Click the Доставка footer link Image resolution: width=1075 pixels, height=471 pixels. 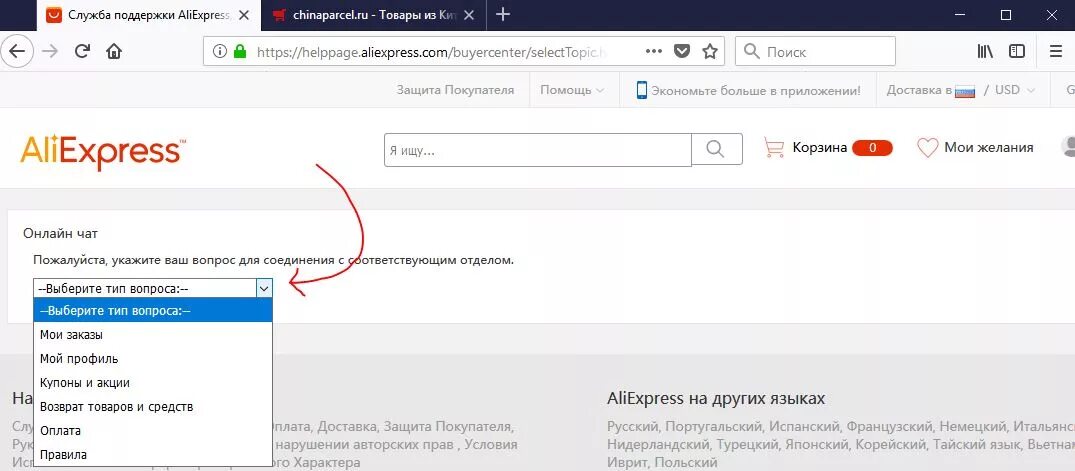[x=347, y=426]
